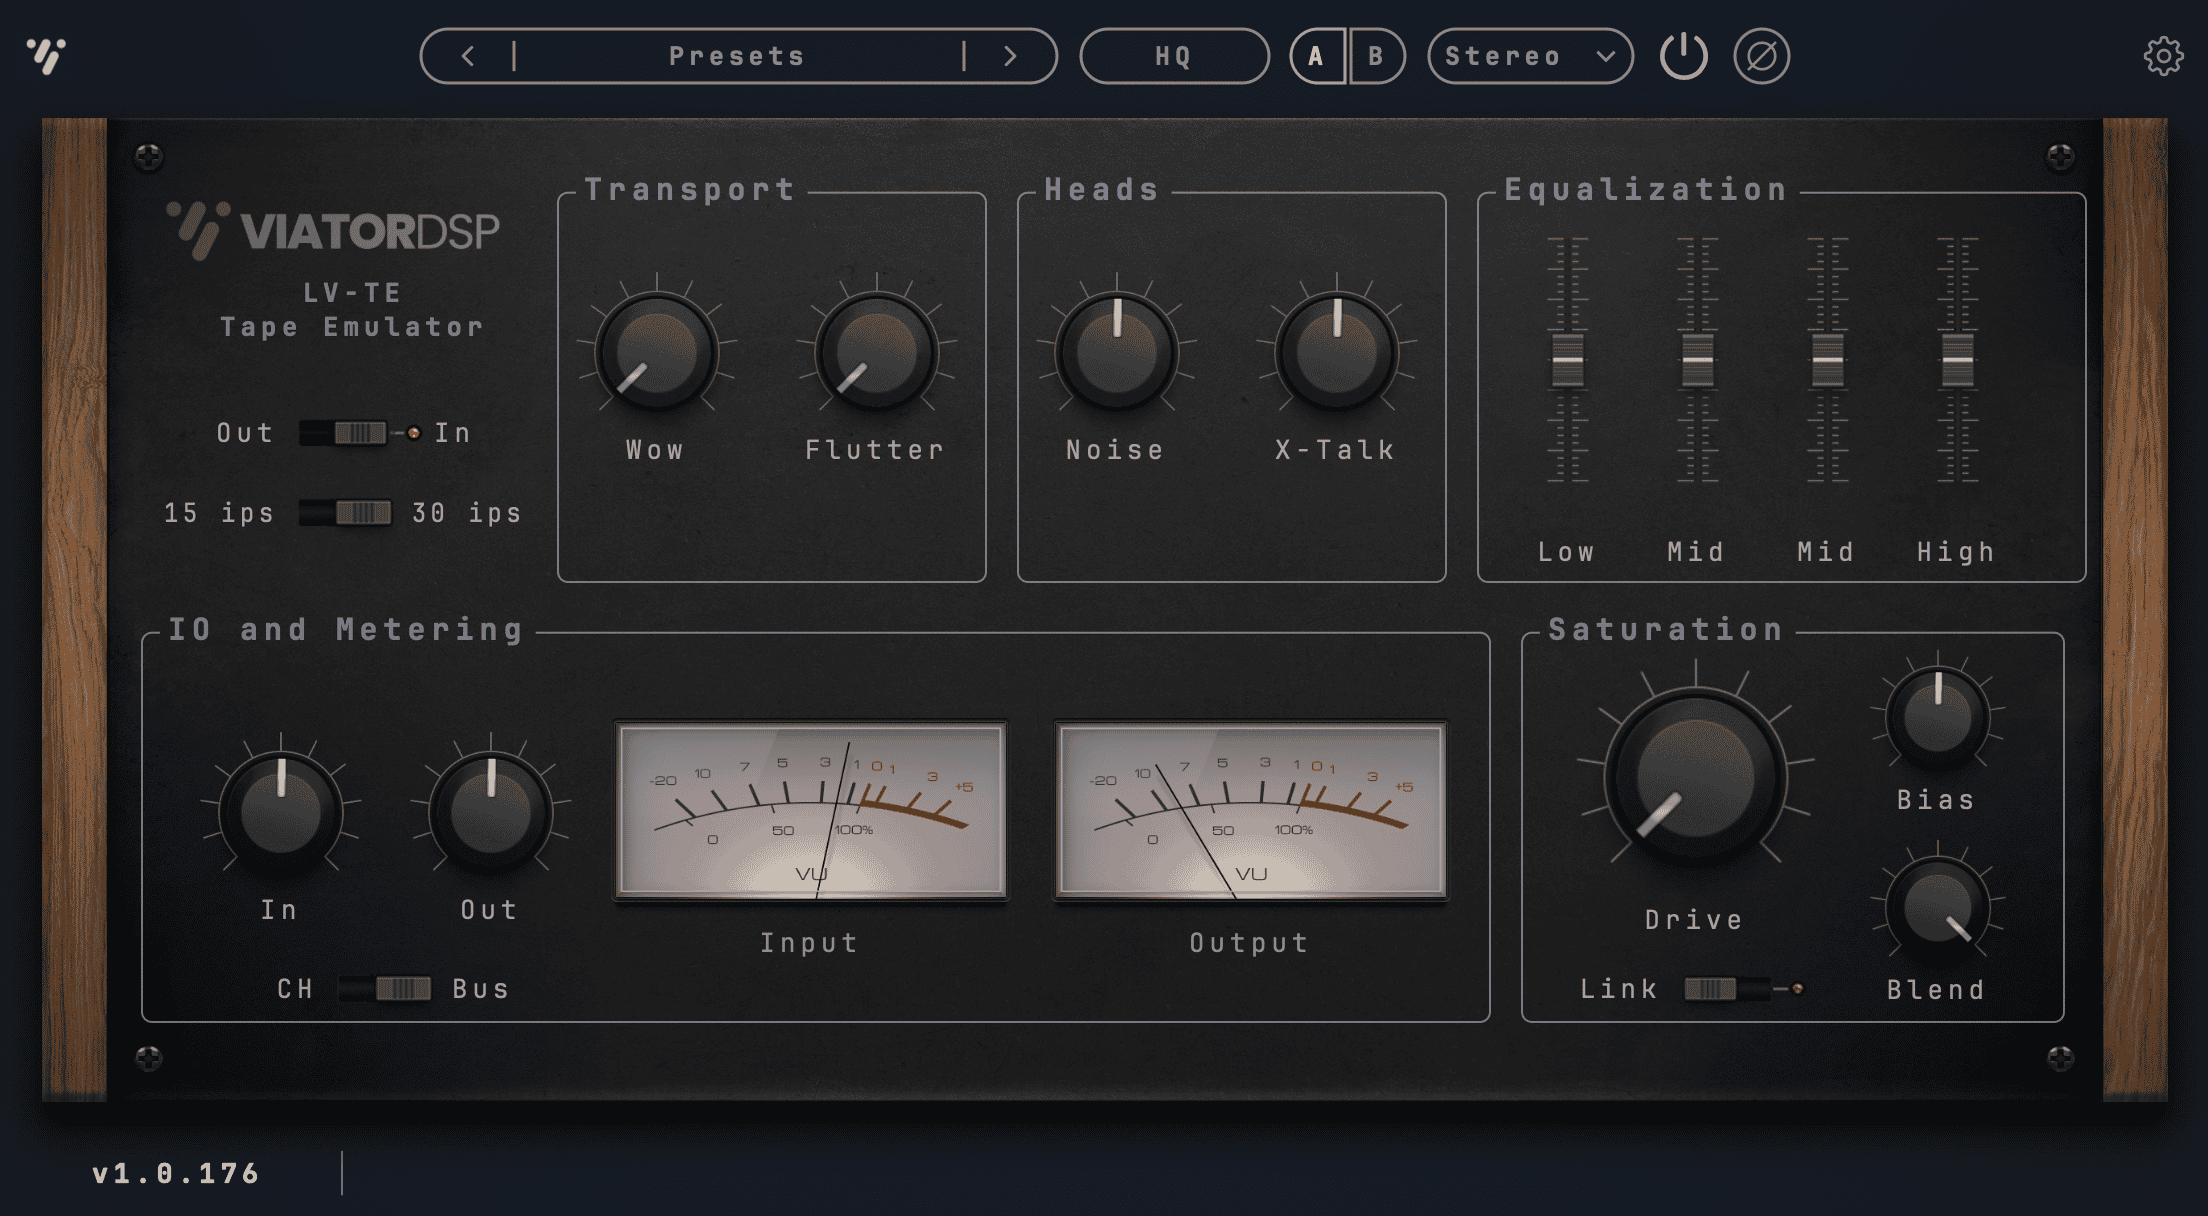The image size is (2208, 1216).
Task: Click the Noise knob
Action: [x=1117, y=352]
